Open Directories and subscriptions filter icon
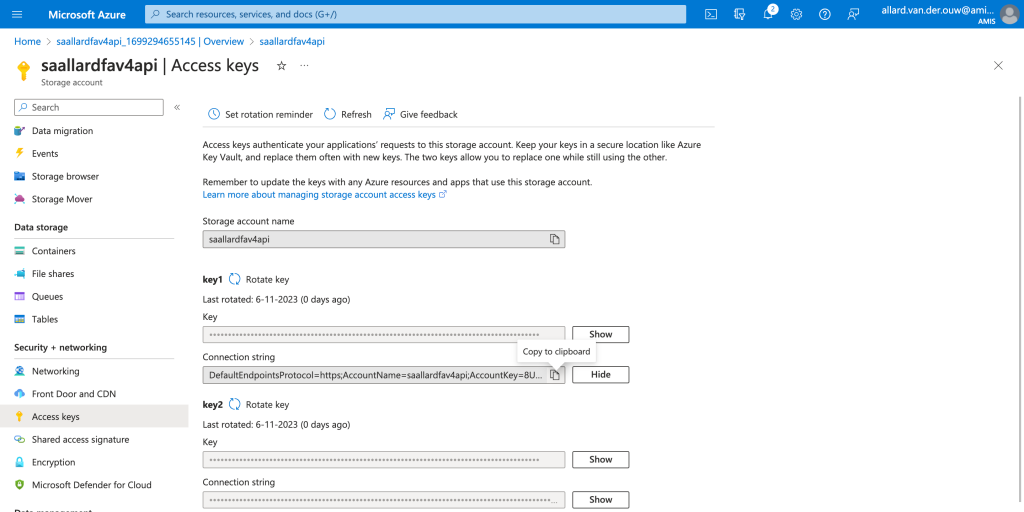This screenshot has width=1024, height=512. [739, 14]
